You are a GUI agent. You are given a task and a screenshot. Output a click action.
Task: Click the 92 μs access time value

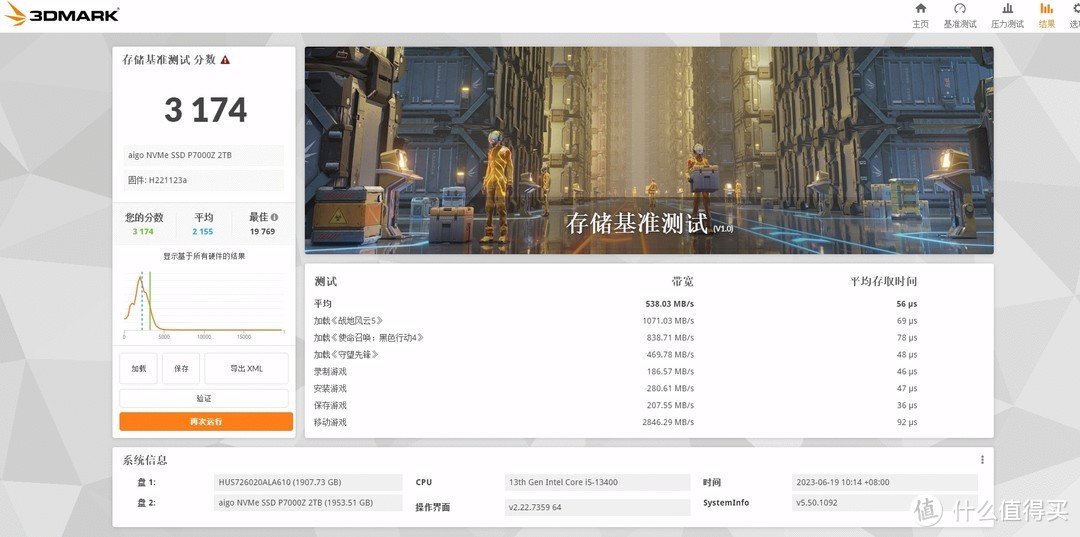(x=906, y=422)
